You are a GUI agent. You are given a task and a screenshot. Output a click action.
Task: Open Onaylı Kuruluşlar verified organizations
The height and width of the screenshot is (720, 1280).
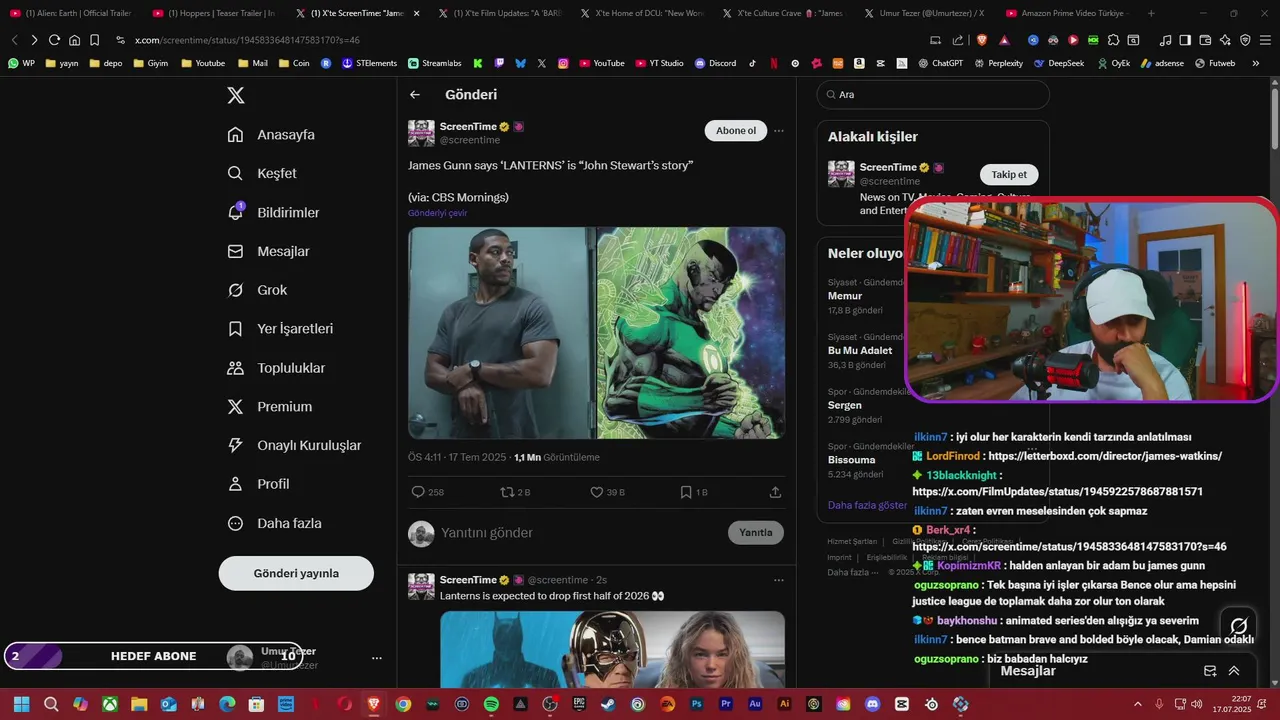click(294, 446)
